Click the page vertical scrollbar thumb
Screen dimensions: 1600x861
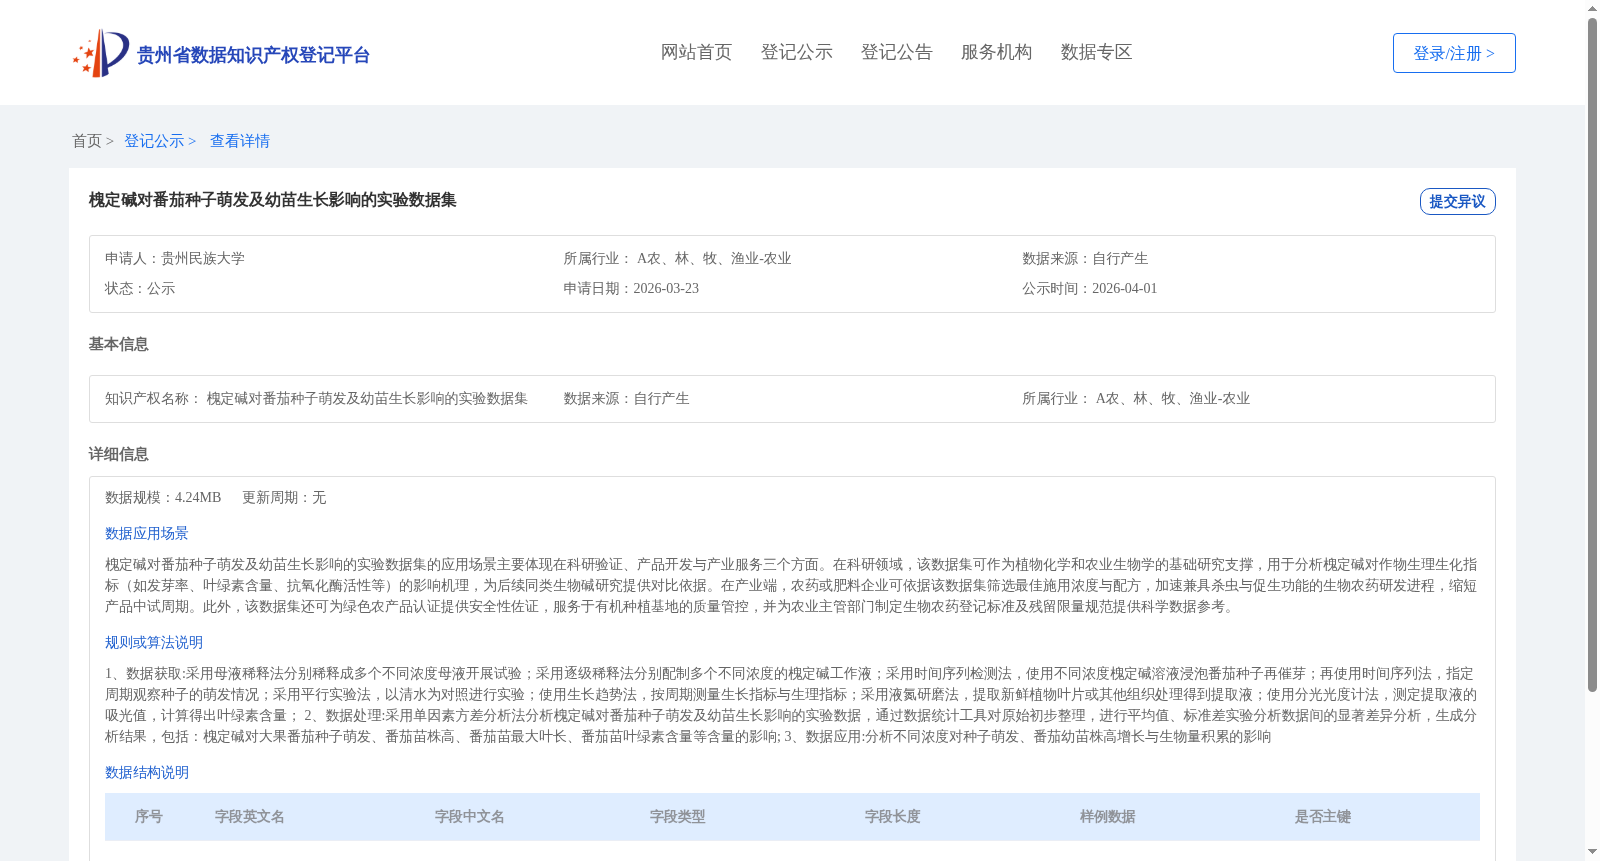click(1592, 355)
